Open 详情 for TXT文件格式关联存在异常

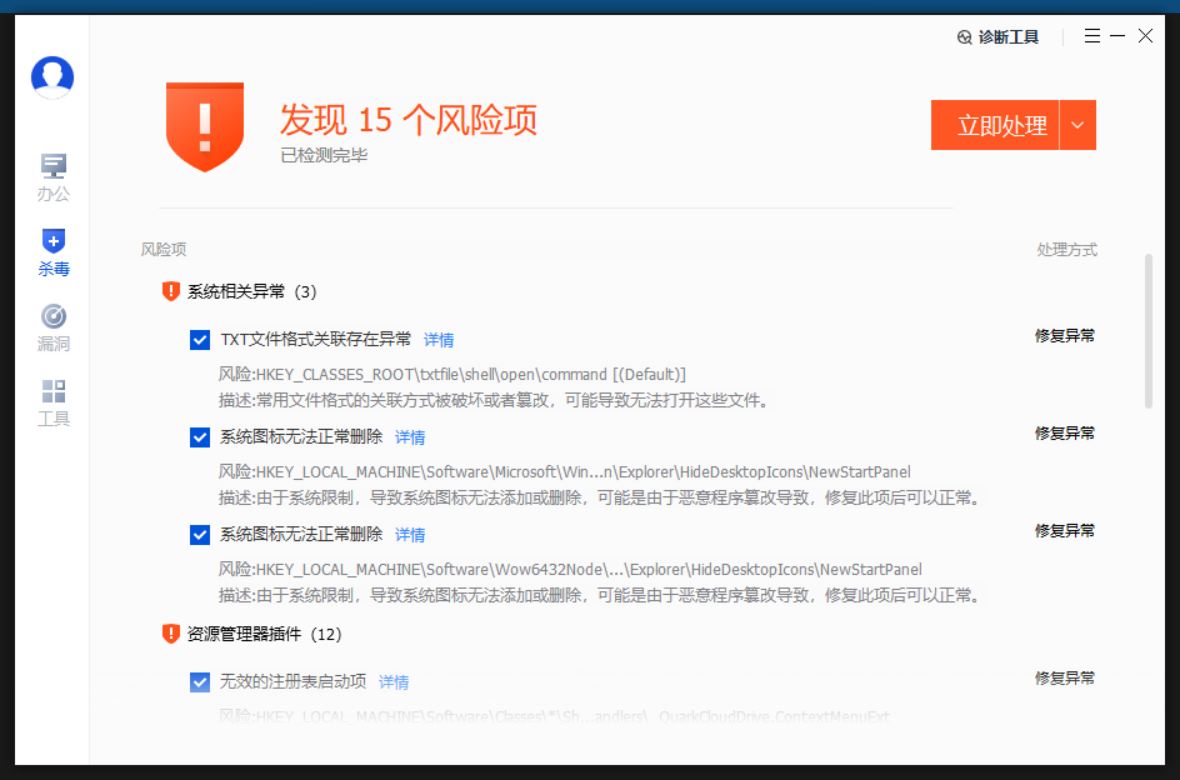point(439,340)
